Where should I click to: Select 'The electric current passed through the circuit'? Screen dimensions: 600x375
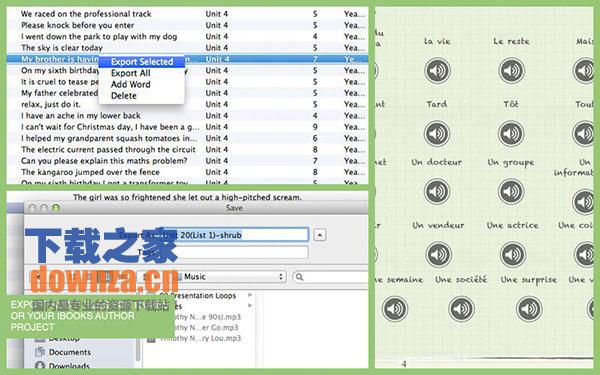[188, 150]
